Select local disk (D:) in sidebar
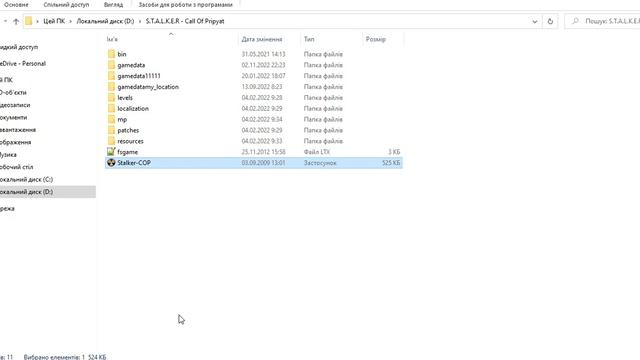The image size is (640, 360). coord(27,192)
